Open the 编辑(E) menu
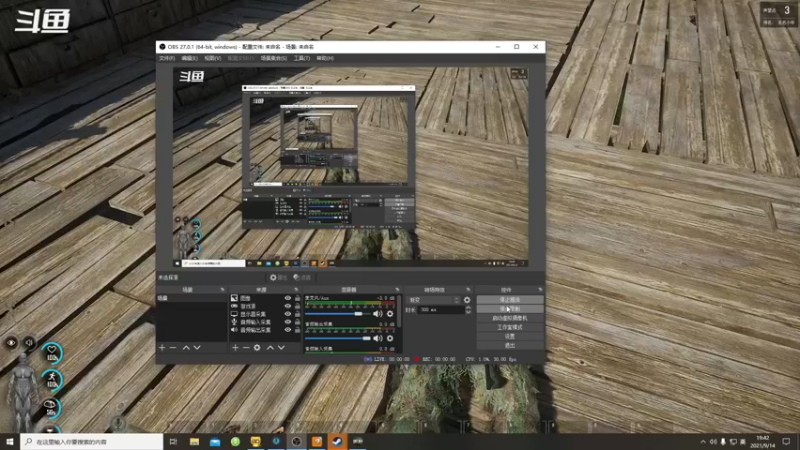This screenshot has width=800, height=450. click(189, 58)
